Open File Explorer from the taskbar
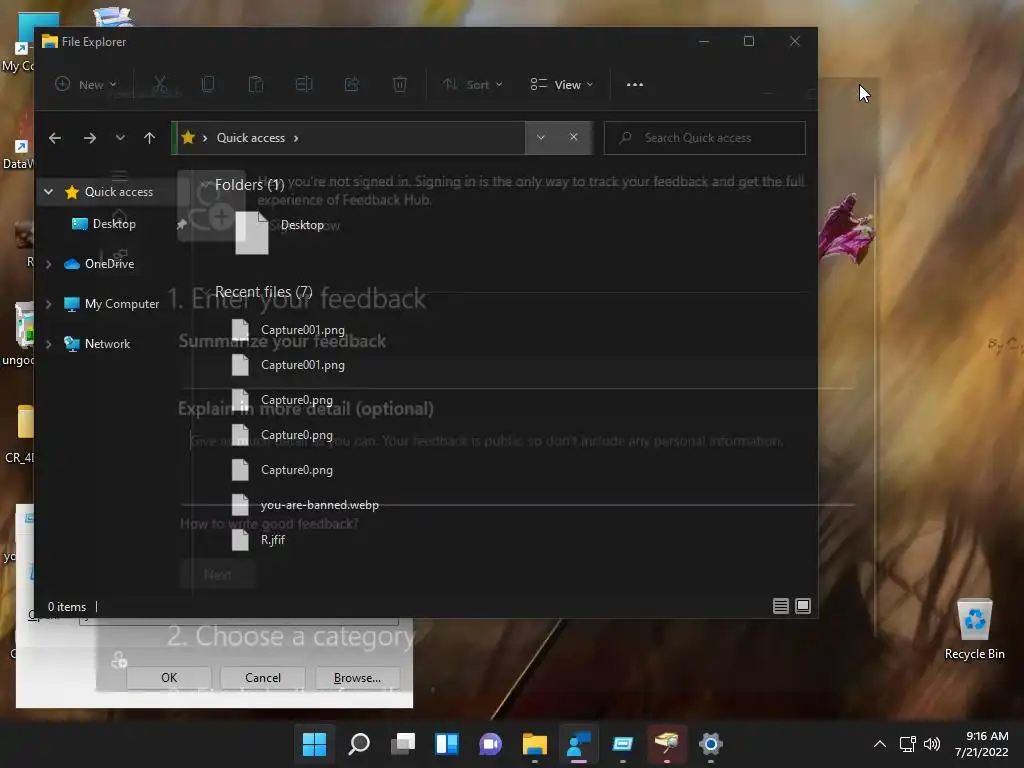The height and width of the screenshot is (768, 1024). (534, 744)
